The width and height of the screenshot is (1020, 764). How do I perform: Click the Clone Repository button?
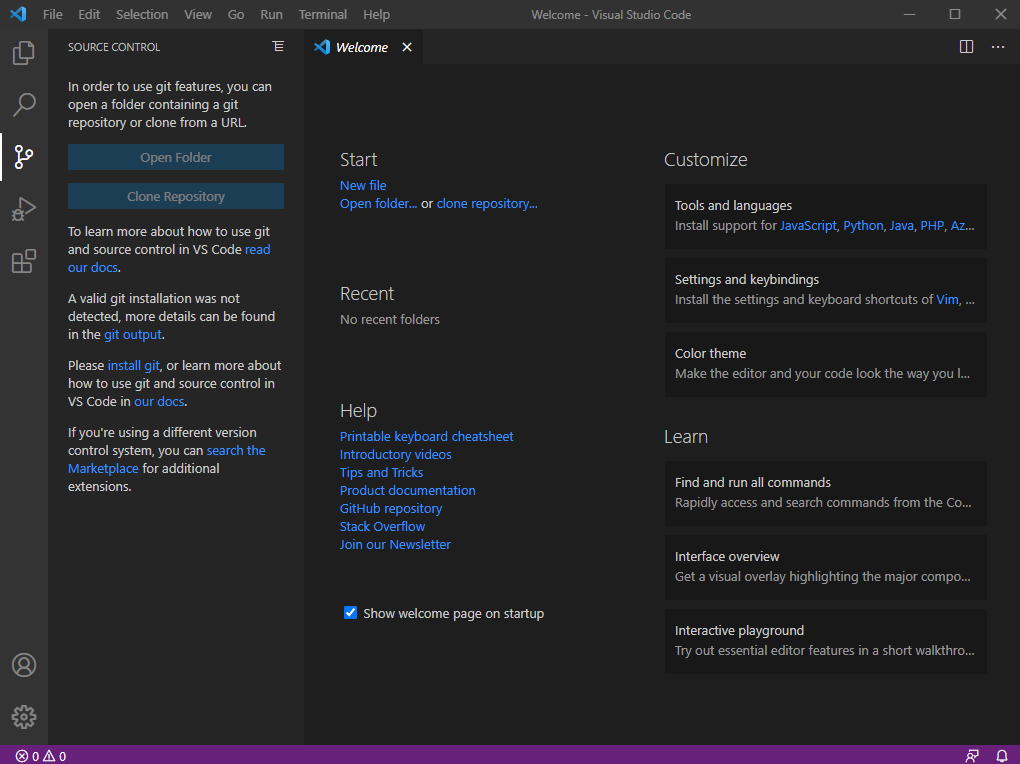pyautogui.click(x=176, y=197)
